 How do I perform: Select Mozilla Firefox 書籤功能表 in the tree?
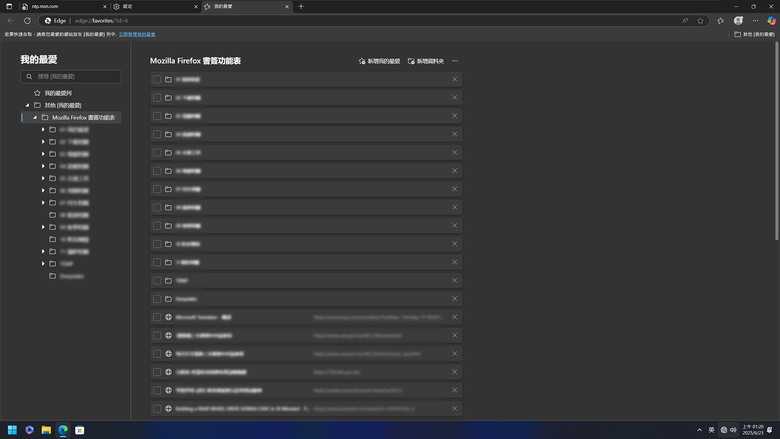(83, 118)
